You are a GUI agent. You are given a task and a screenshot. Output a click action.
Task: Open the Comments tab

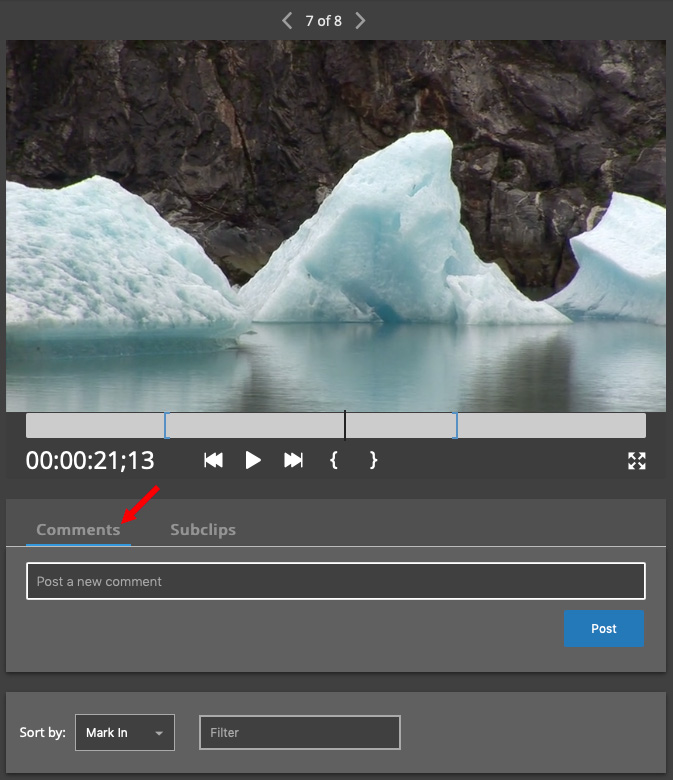(78, 530)
